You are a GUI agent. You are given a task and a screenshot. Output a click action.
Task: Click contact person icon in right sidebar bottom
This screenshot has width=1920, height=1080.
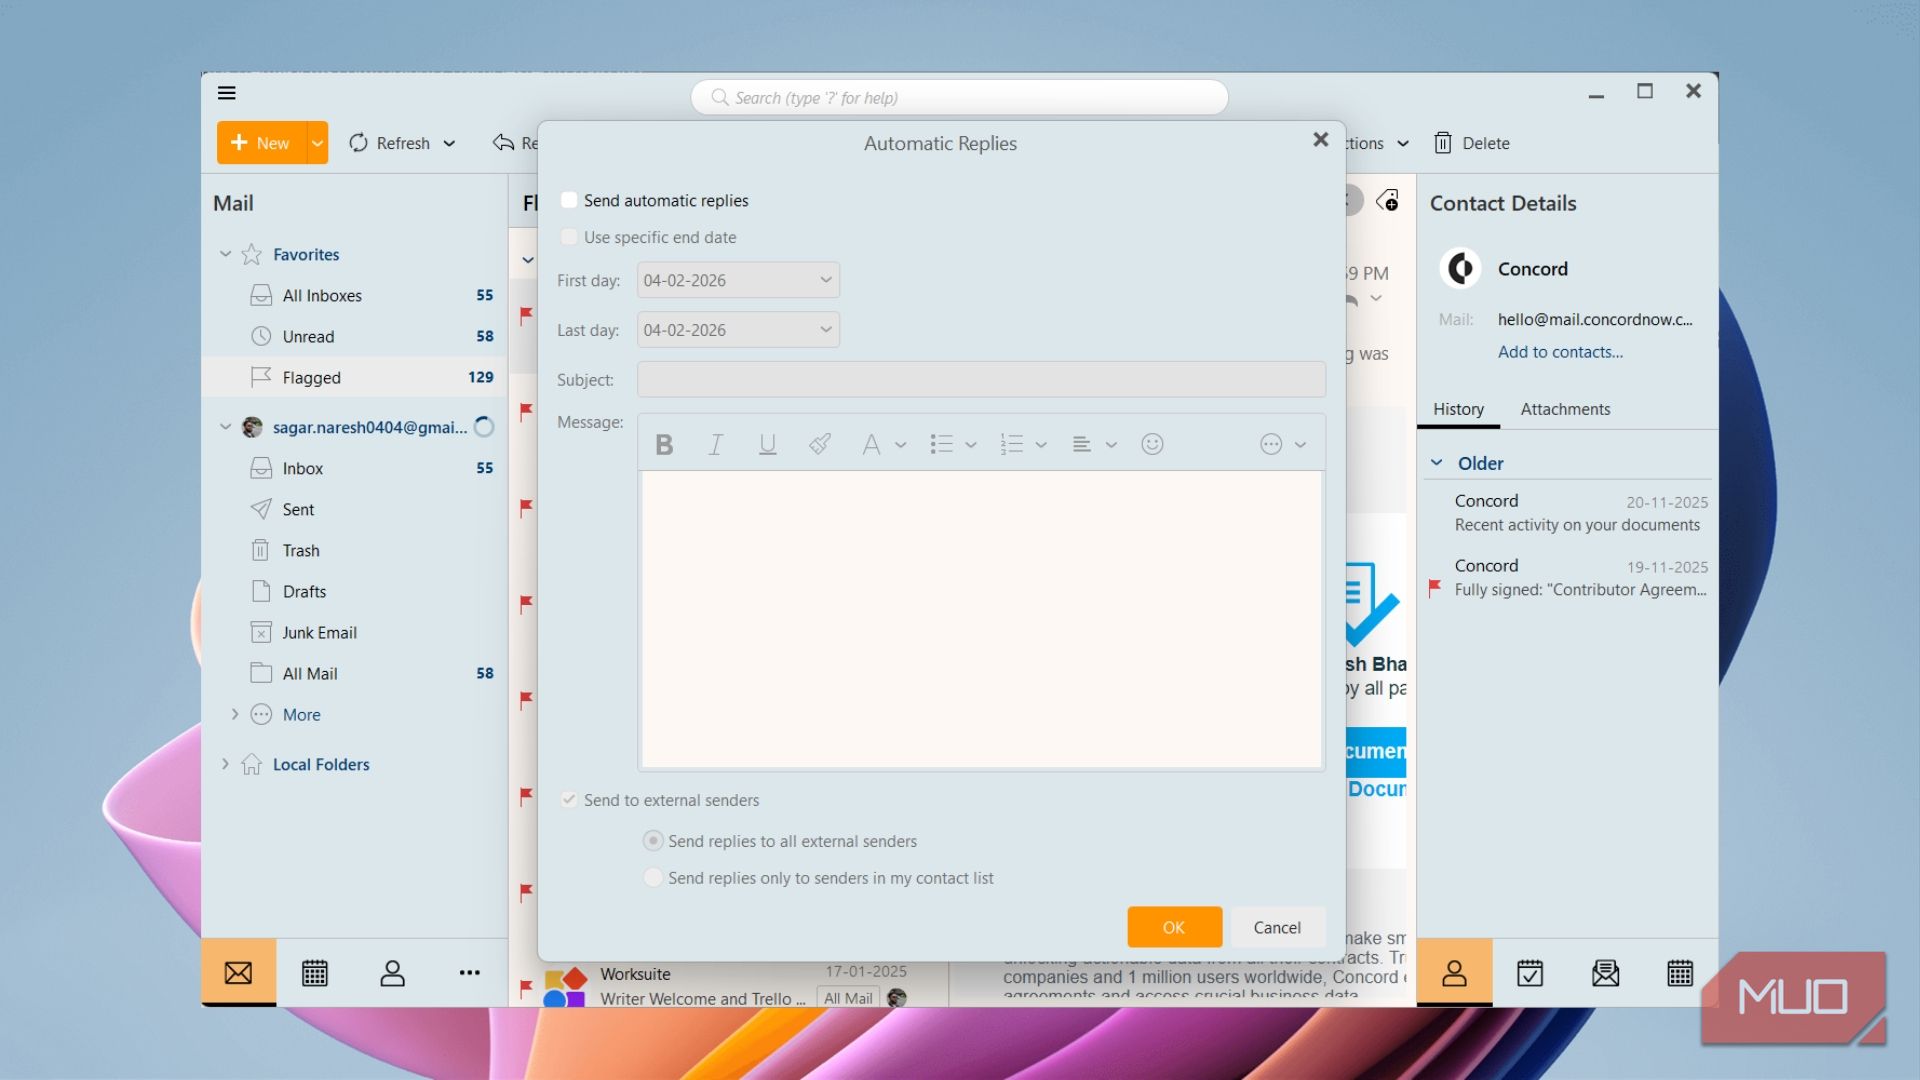[1454, 973]
